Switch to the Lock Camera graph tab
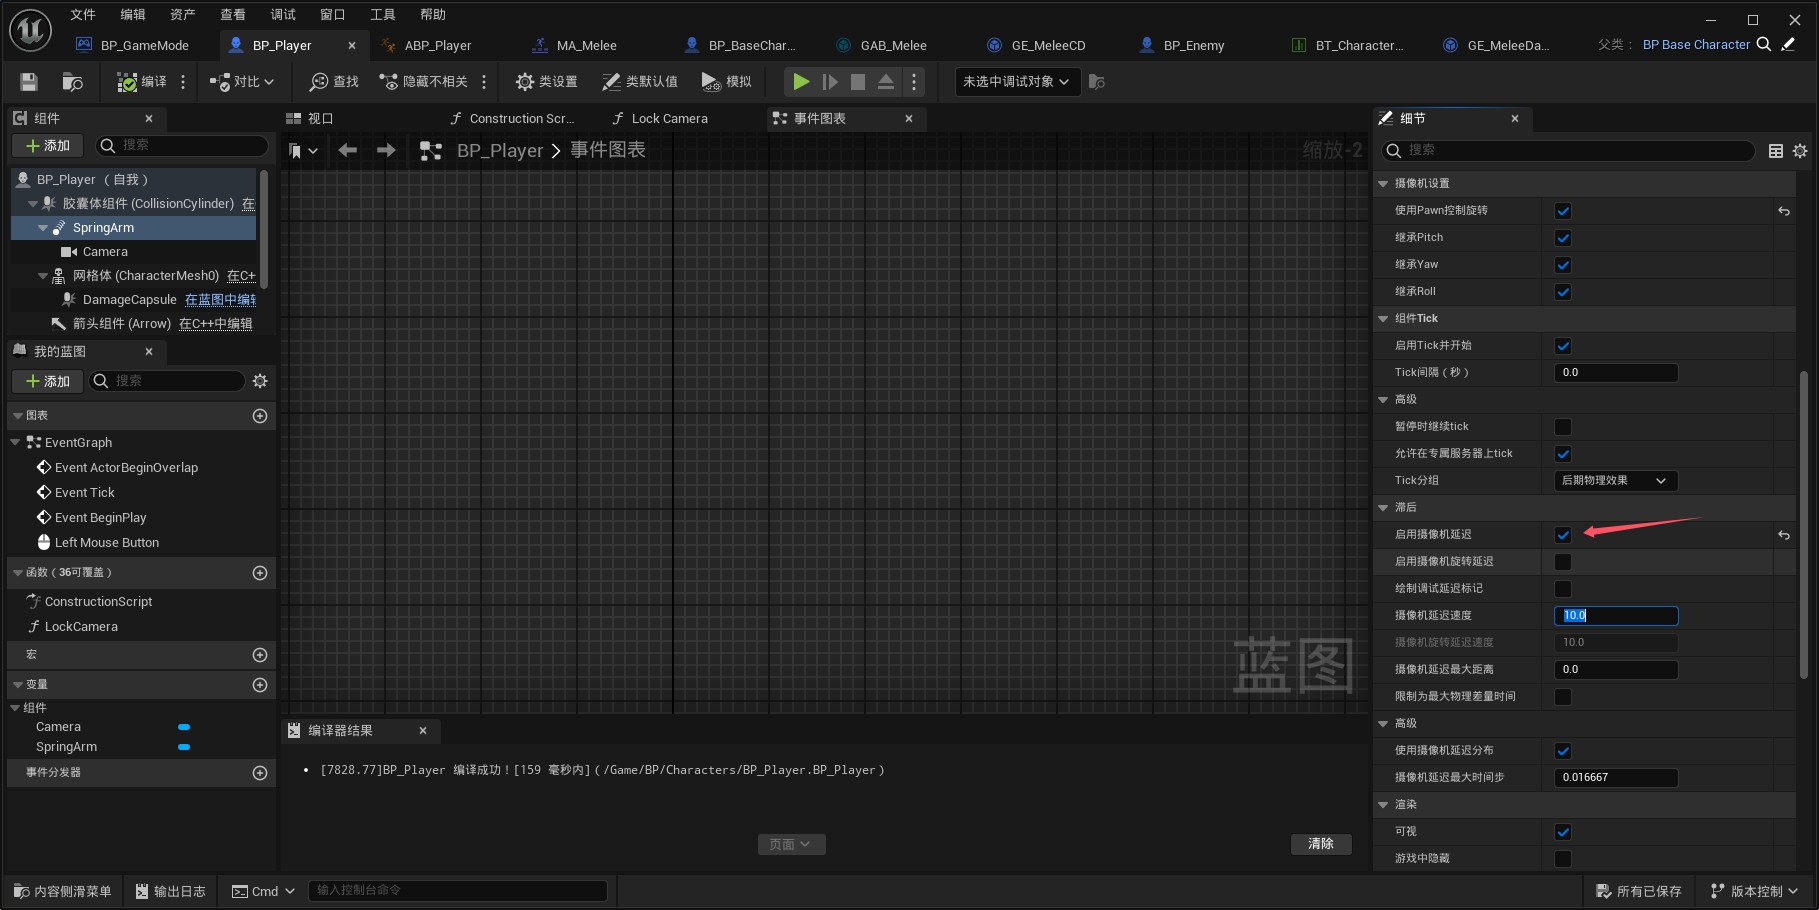This screenshot has height=910, width=1819. tap(669, 119)
